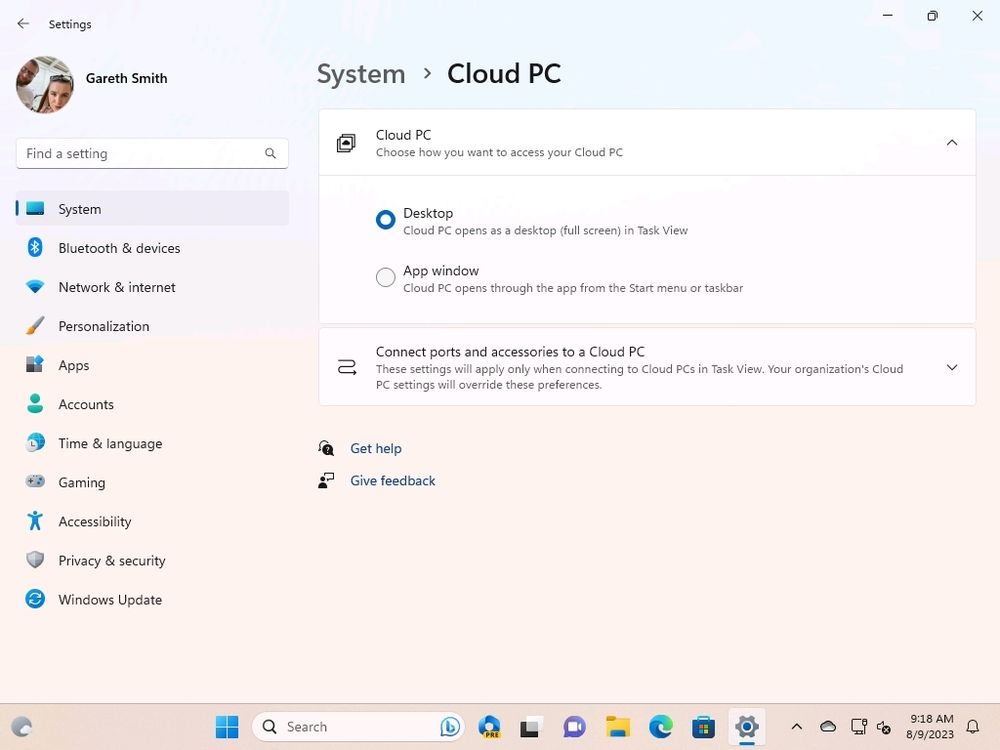Click the Get help headset icon

(326, 448)
